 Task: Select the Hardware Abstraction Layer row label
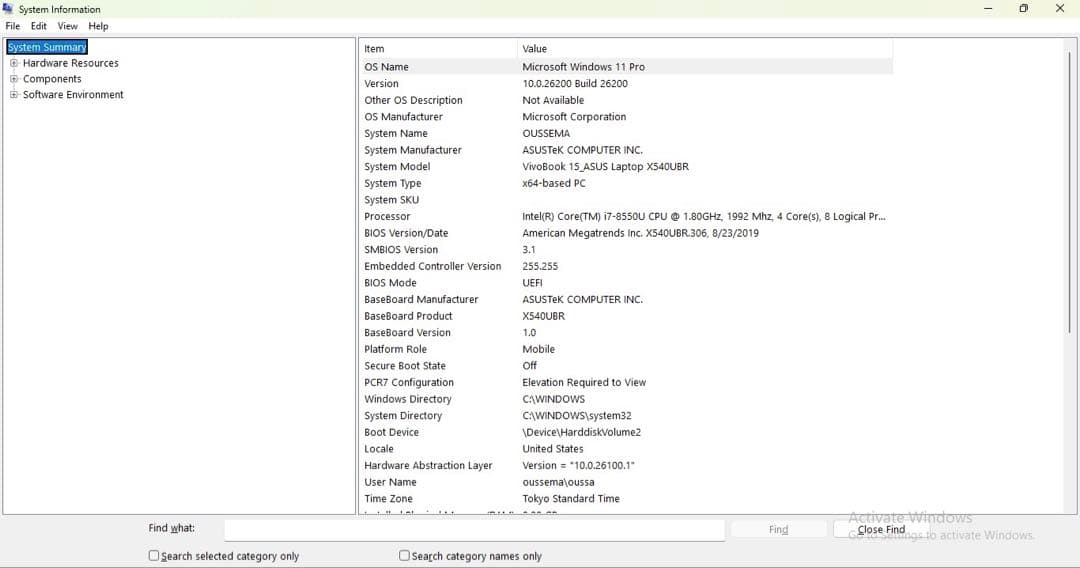(428, 465)
